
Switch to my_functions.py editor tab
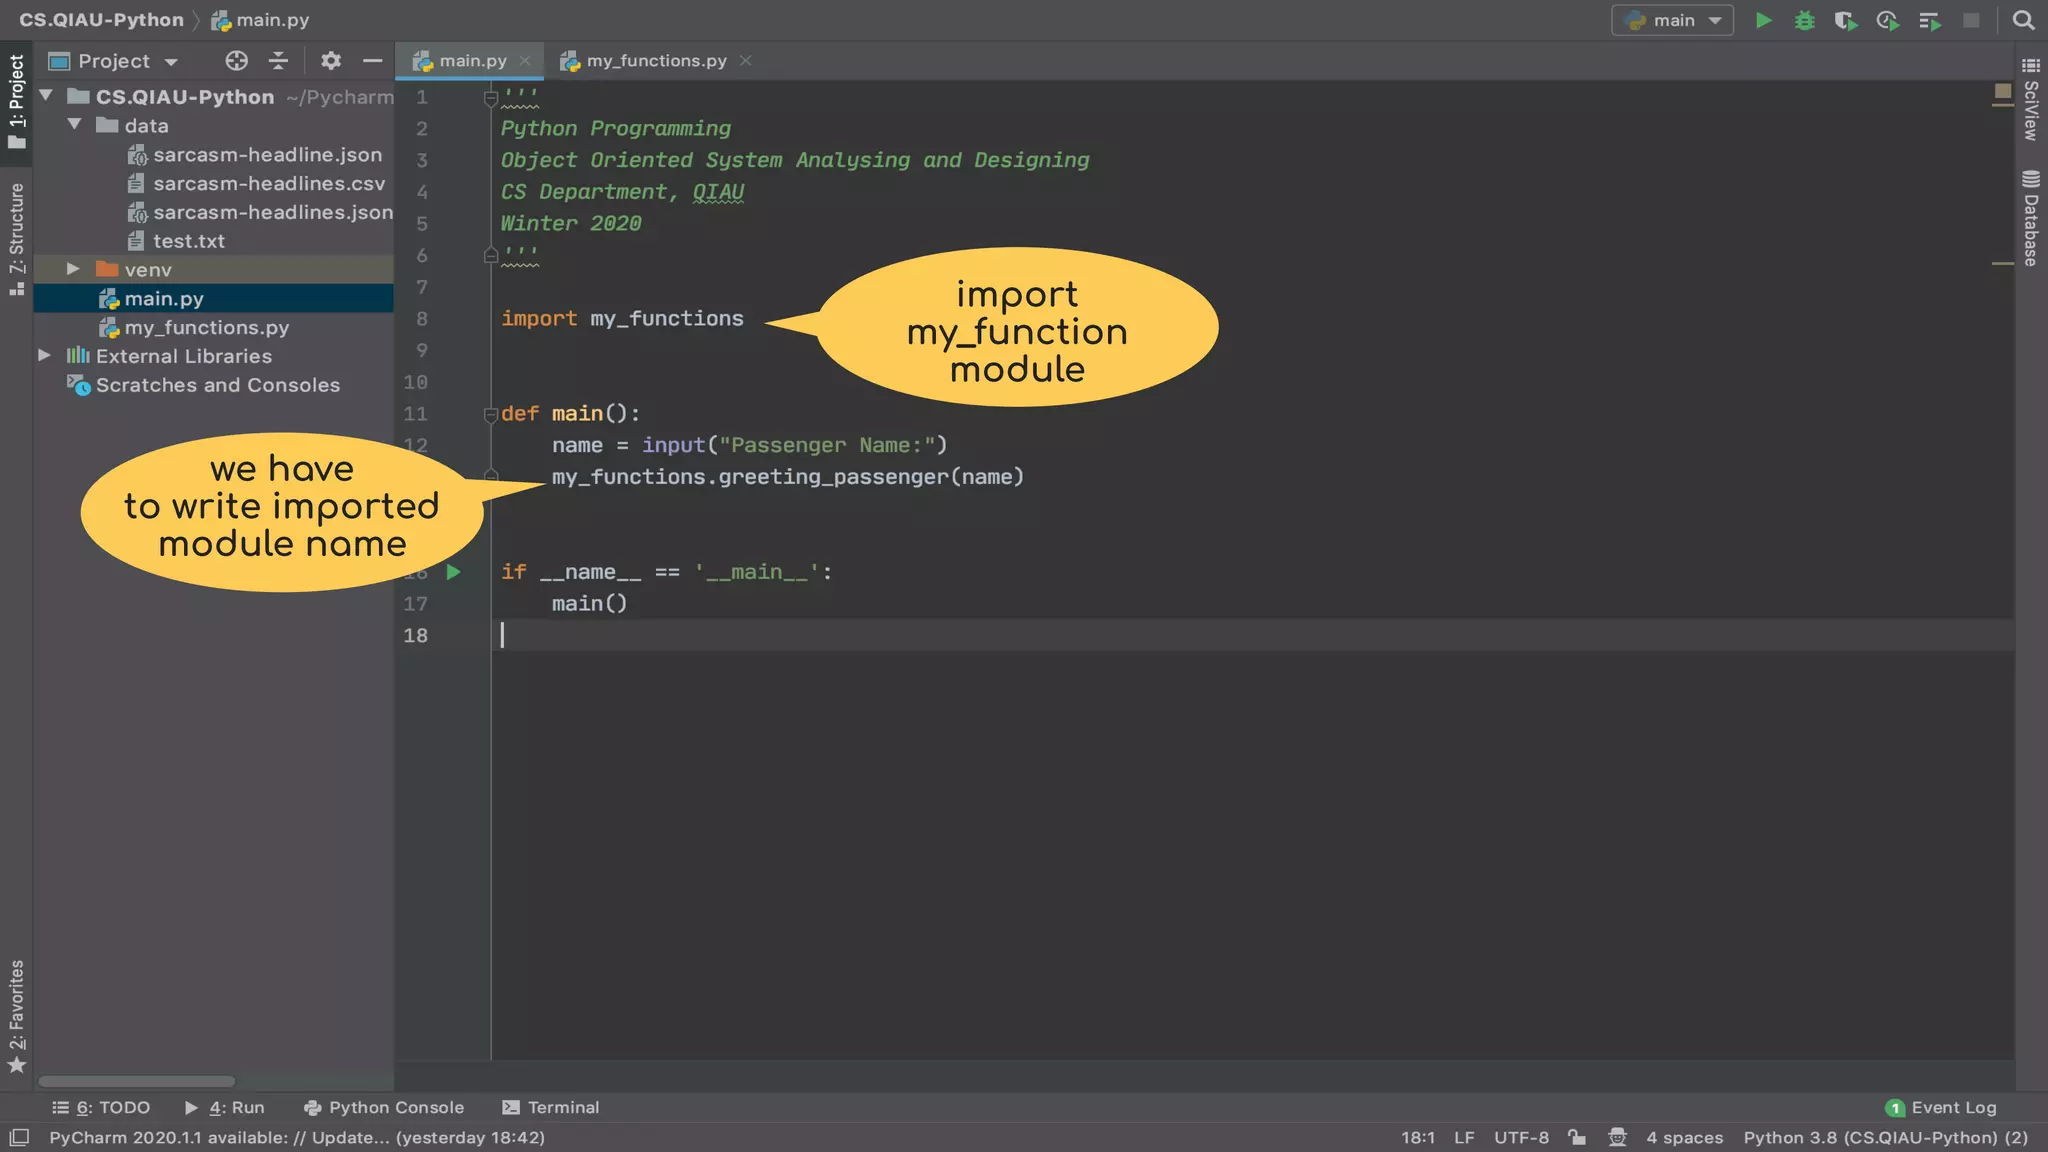coord(656,61)
